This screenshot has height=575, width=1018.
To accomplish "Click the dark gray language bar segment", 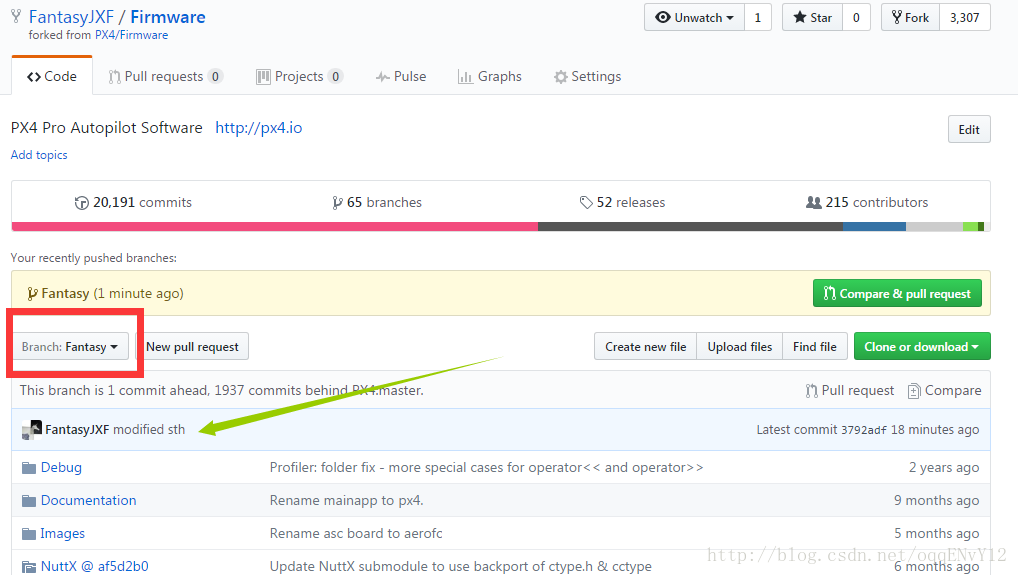I will (690, 226).
